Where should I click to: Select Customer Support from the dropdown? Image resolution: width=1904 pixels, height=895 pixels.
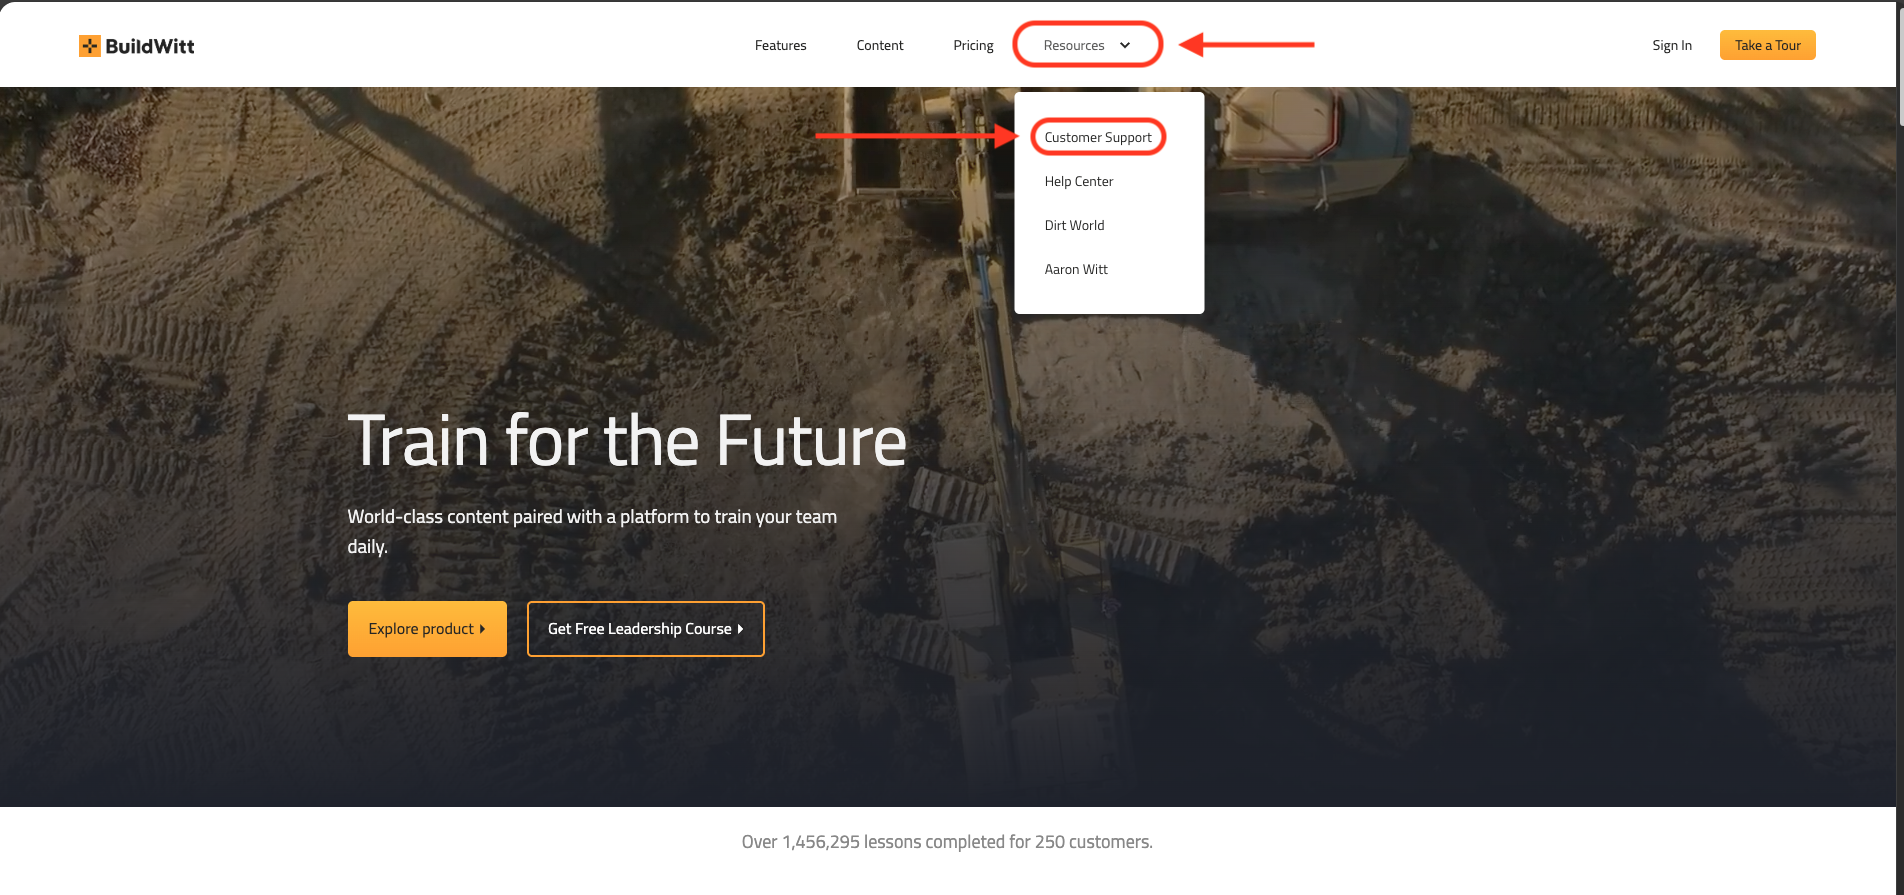(x=1097, y=137)
